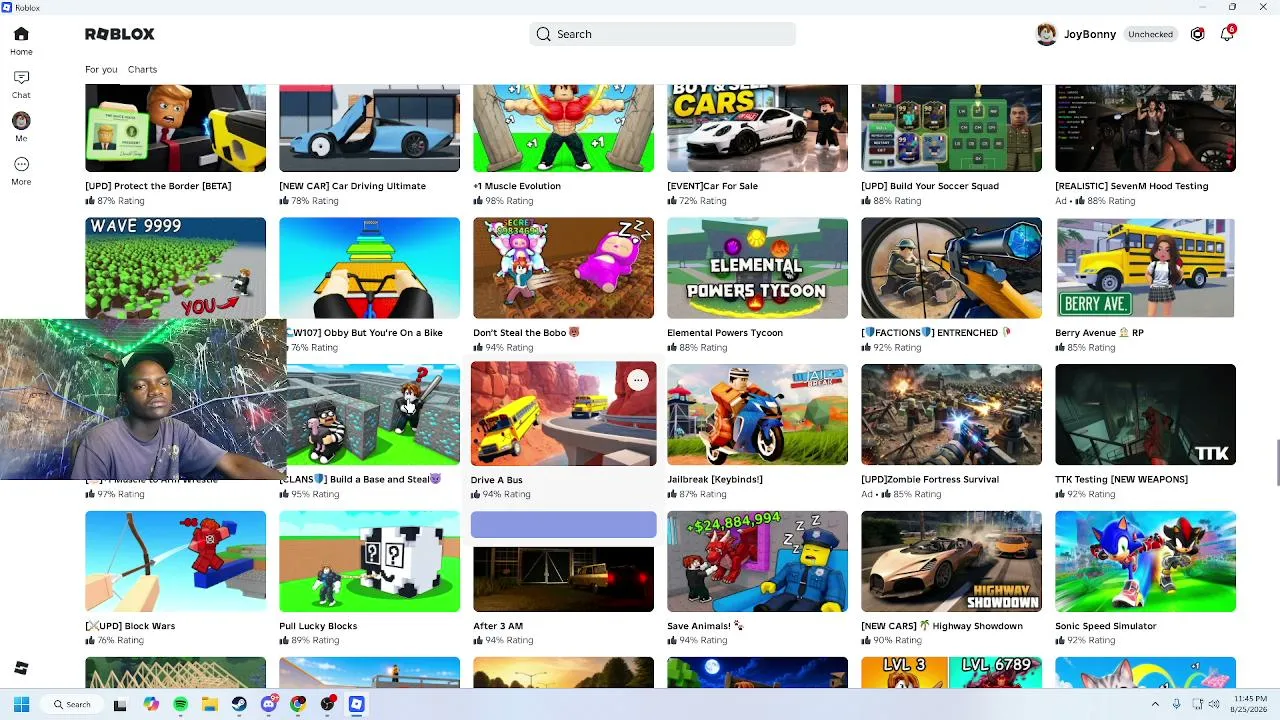Open Steam from the taskbar
The width and height of the screenshot is (1280, 720).
(x=239, y=704)
